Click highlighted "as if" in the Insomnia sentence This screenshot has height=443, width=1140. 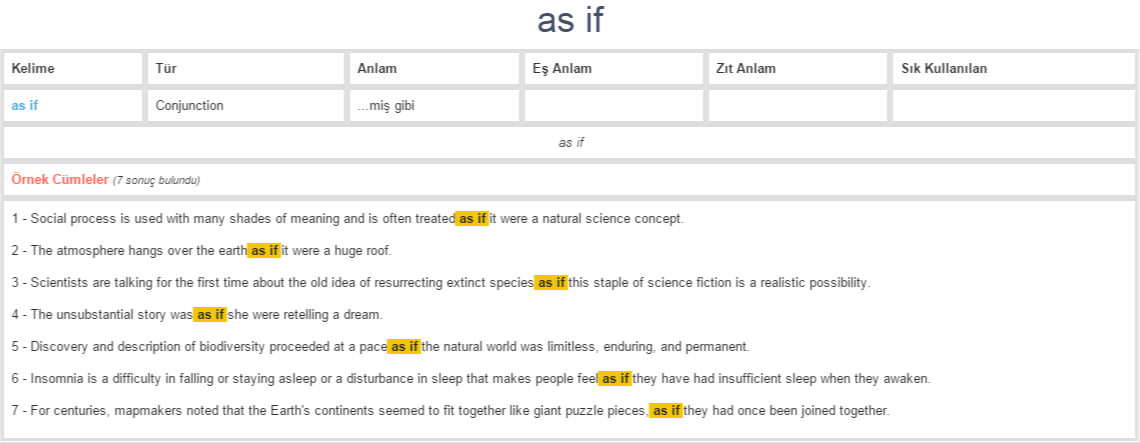615,379
